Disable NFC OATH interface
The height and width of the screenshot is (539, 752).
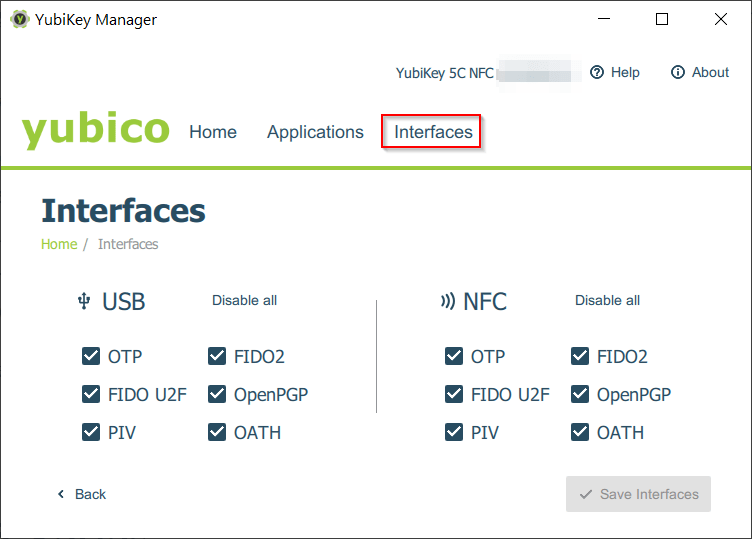pos(580,433)
